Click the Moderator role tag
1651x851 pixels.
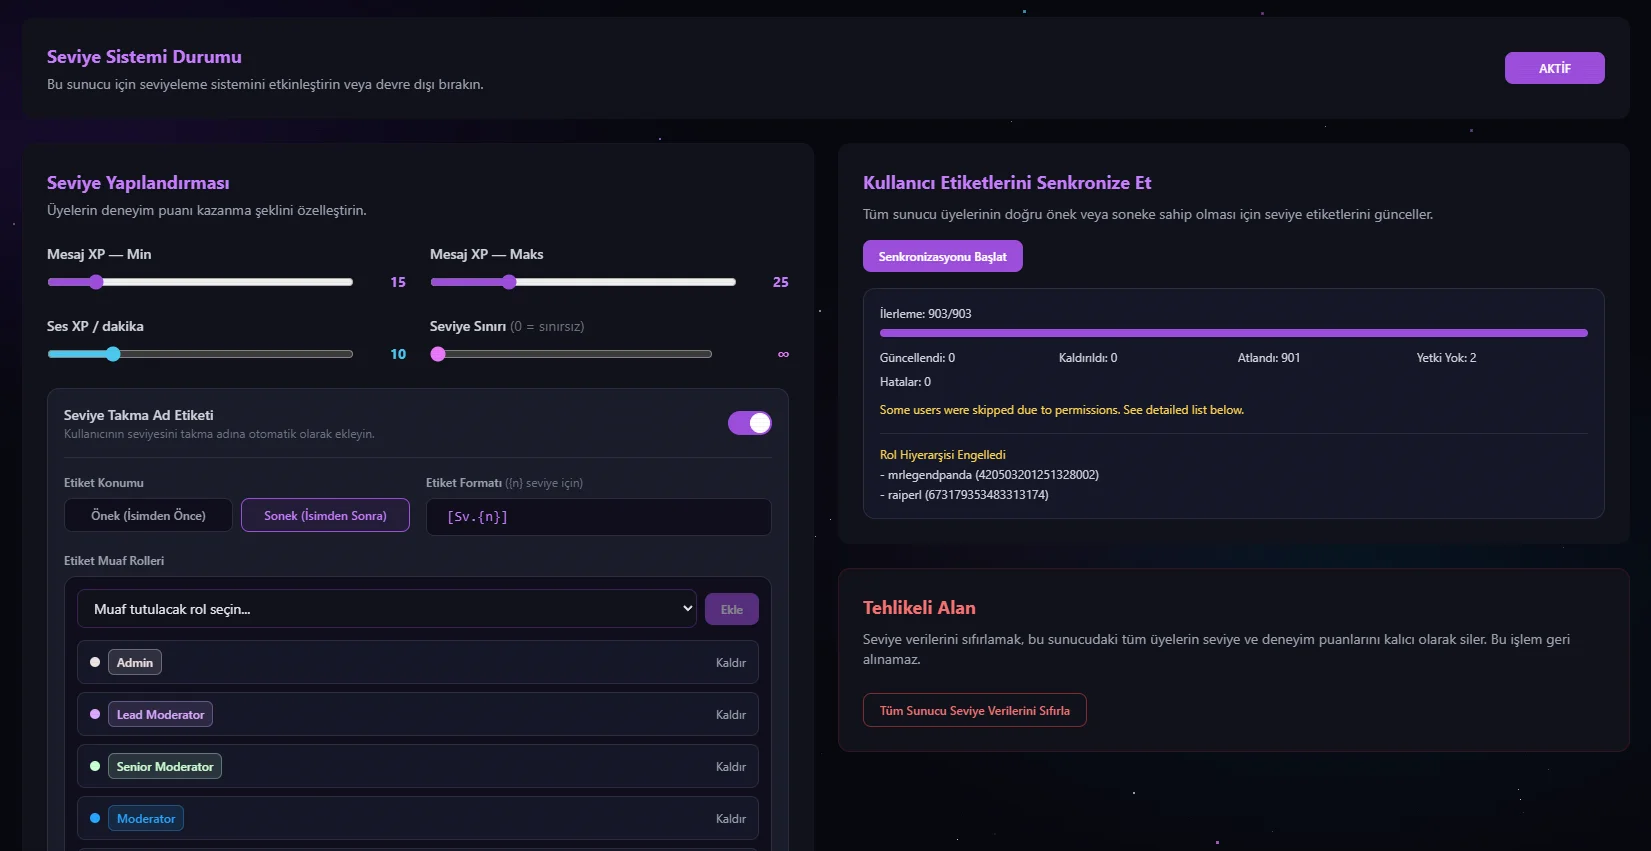pyautogui.click(x=146, y=818)
